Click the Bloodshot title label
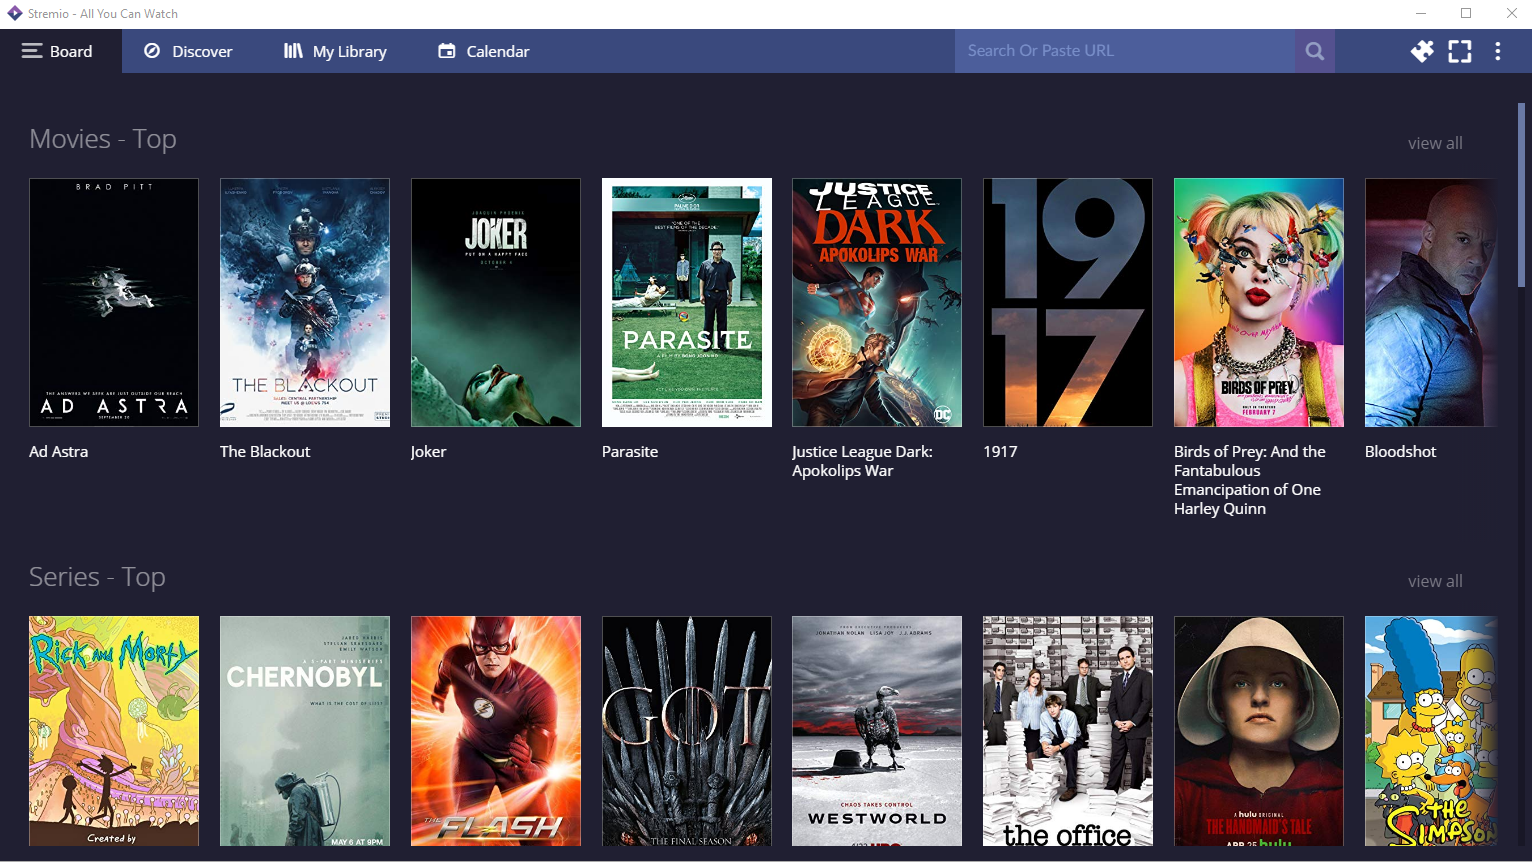1532x862 pixels. point(1400,452)
